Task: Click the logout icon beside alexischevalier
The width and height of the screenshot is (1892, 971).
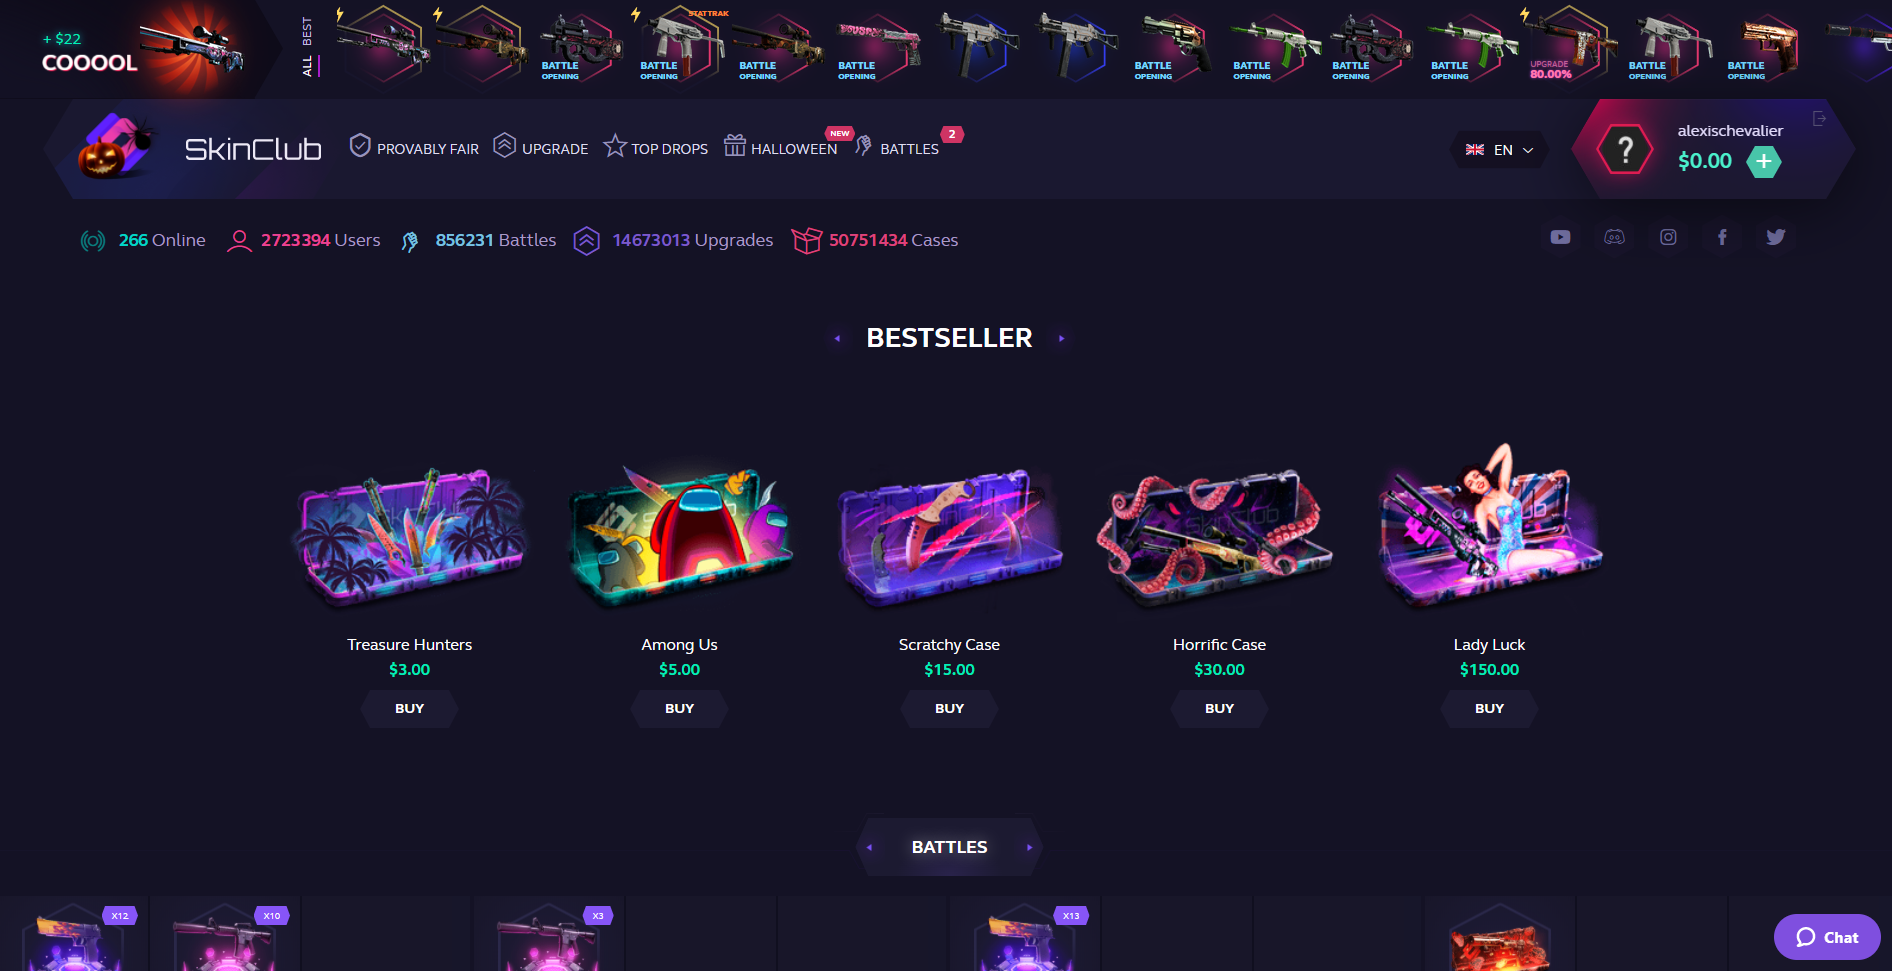Action: [x=1819, y=119]
